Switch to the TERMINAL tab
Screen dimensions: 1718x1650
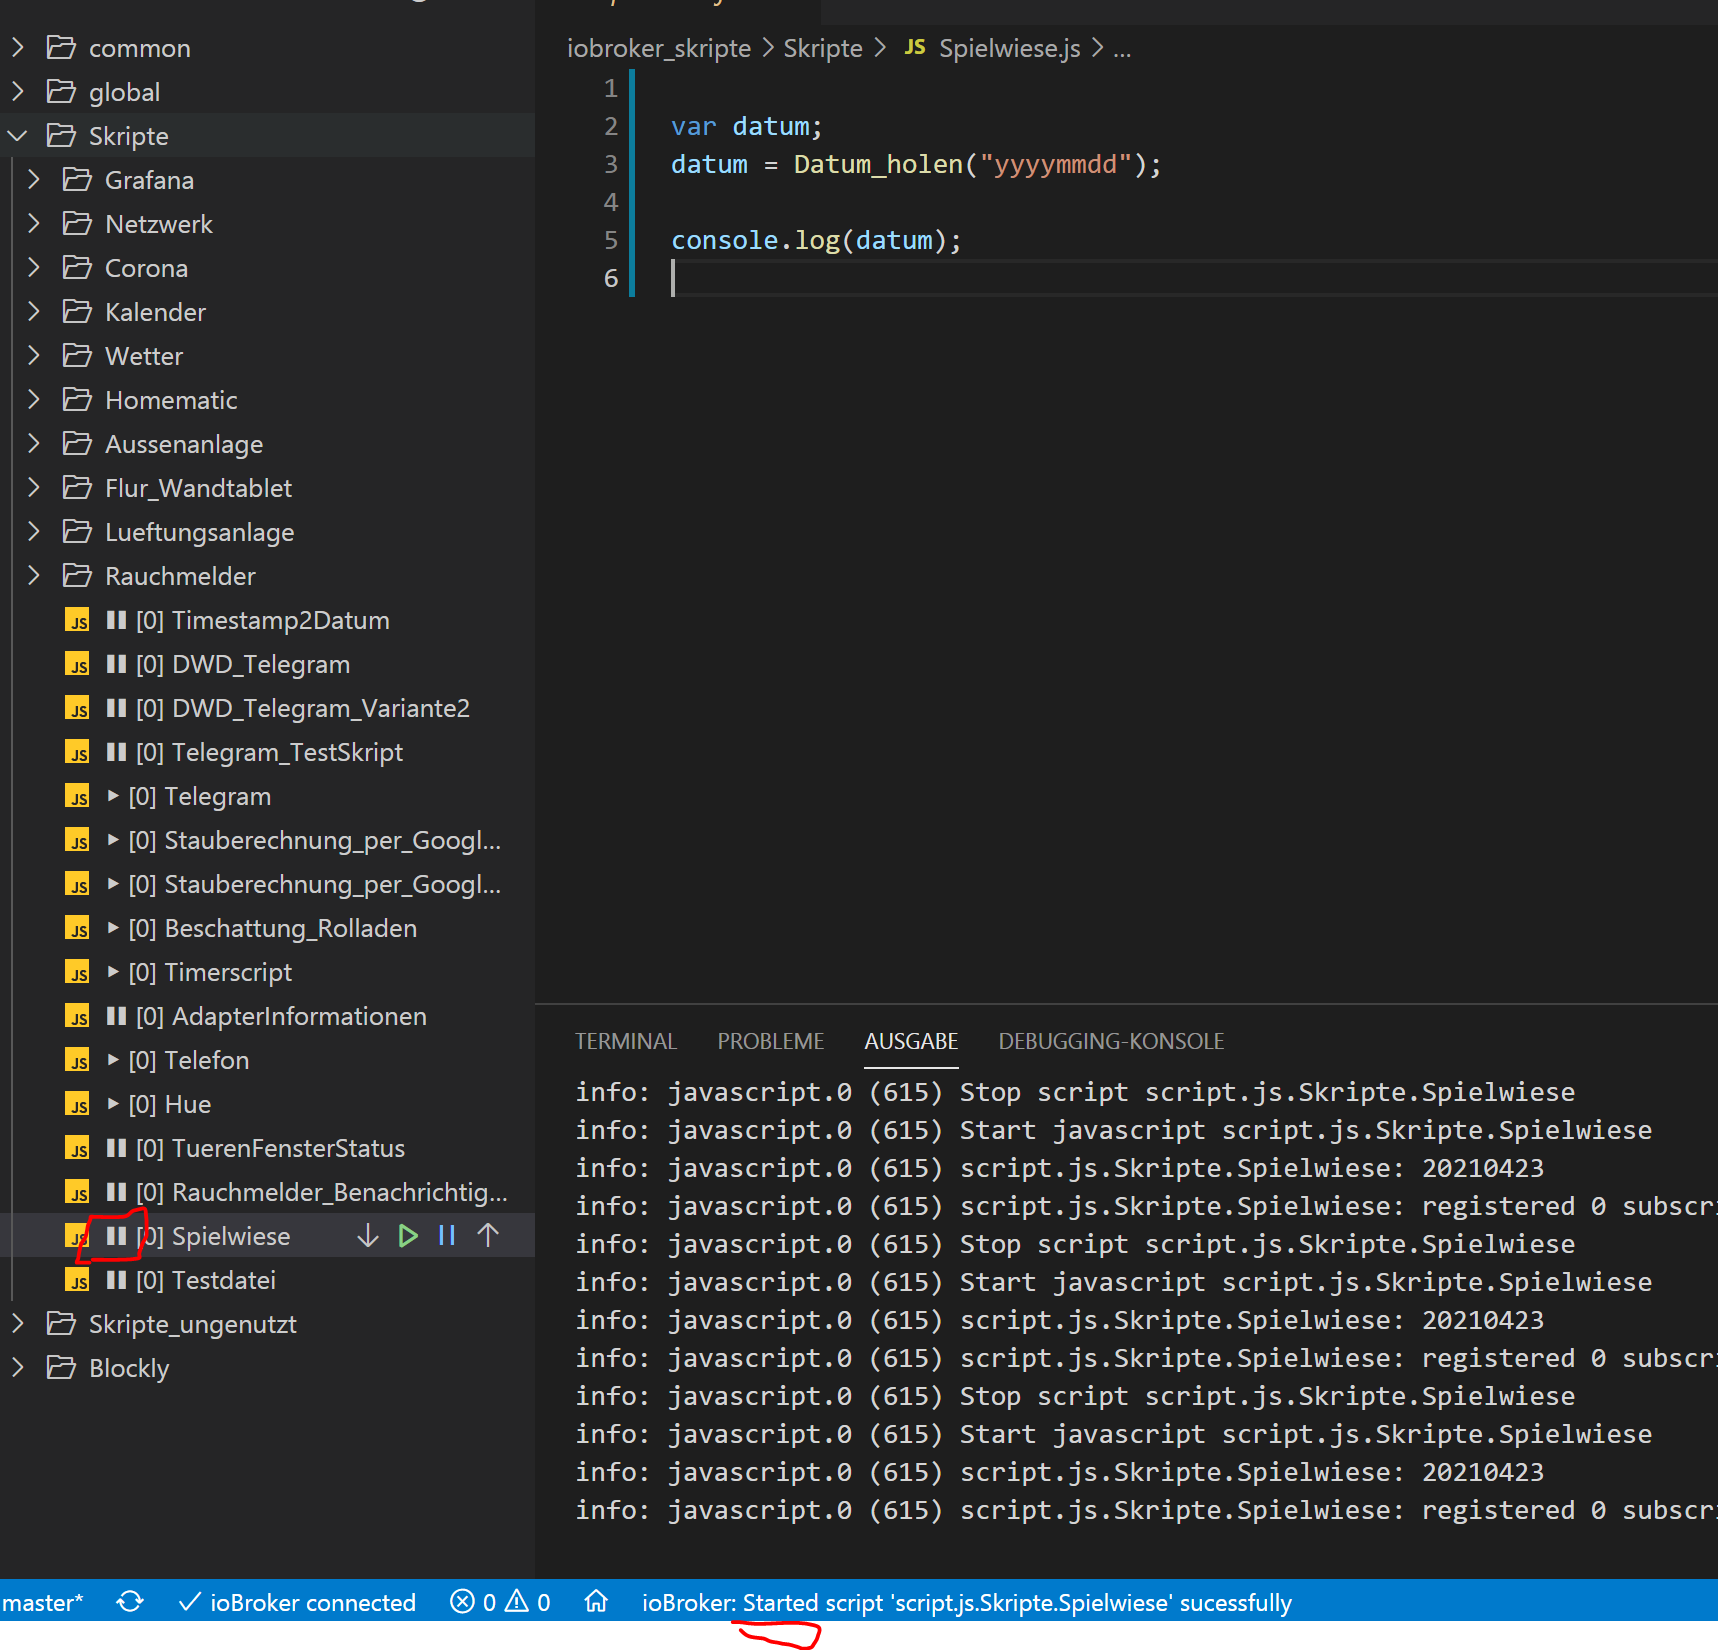626,1041
